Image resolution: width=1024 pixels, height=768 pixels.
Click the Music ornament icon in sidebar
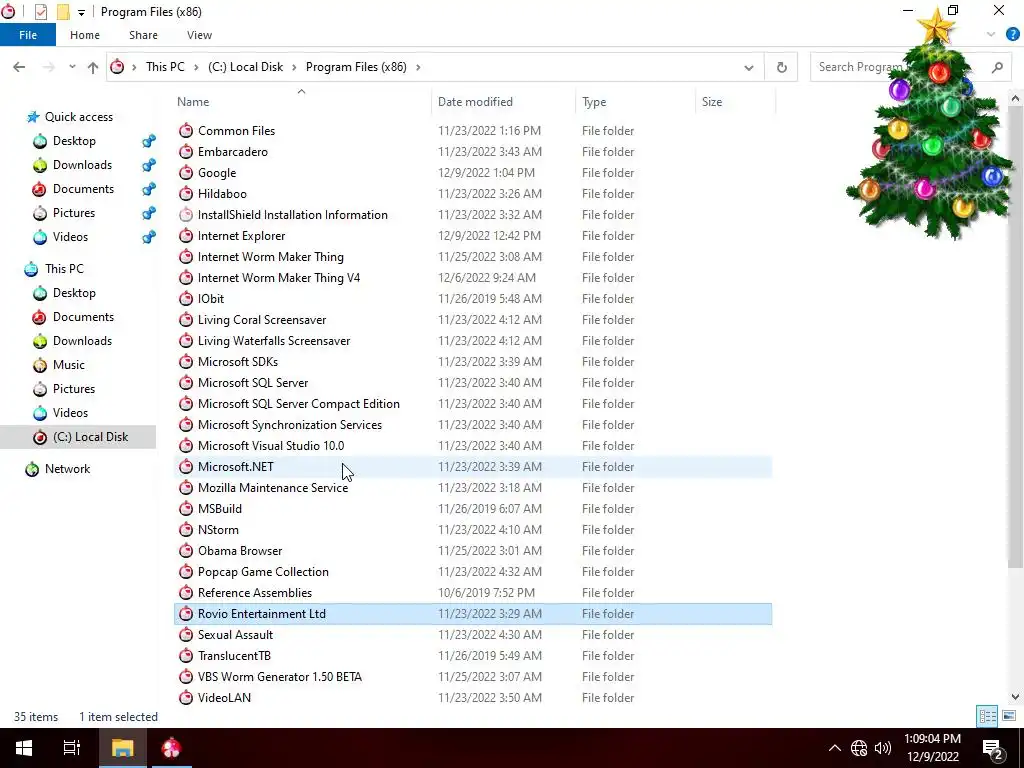40,365
